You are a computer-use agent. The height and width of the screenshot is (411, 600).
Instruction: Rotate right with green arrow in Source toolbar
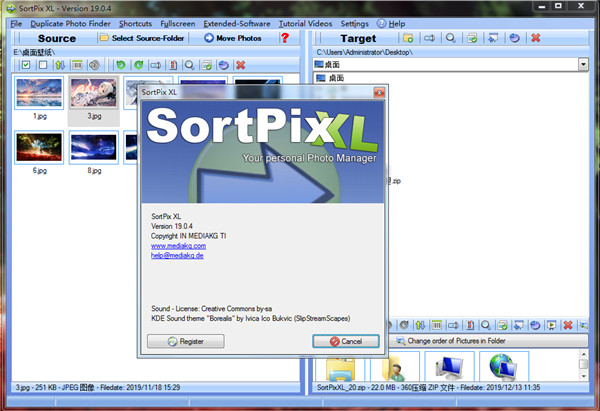click(139, 65)
